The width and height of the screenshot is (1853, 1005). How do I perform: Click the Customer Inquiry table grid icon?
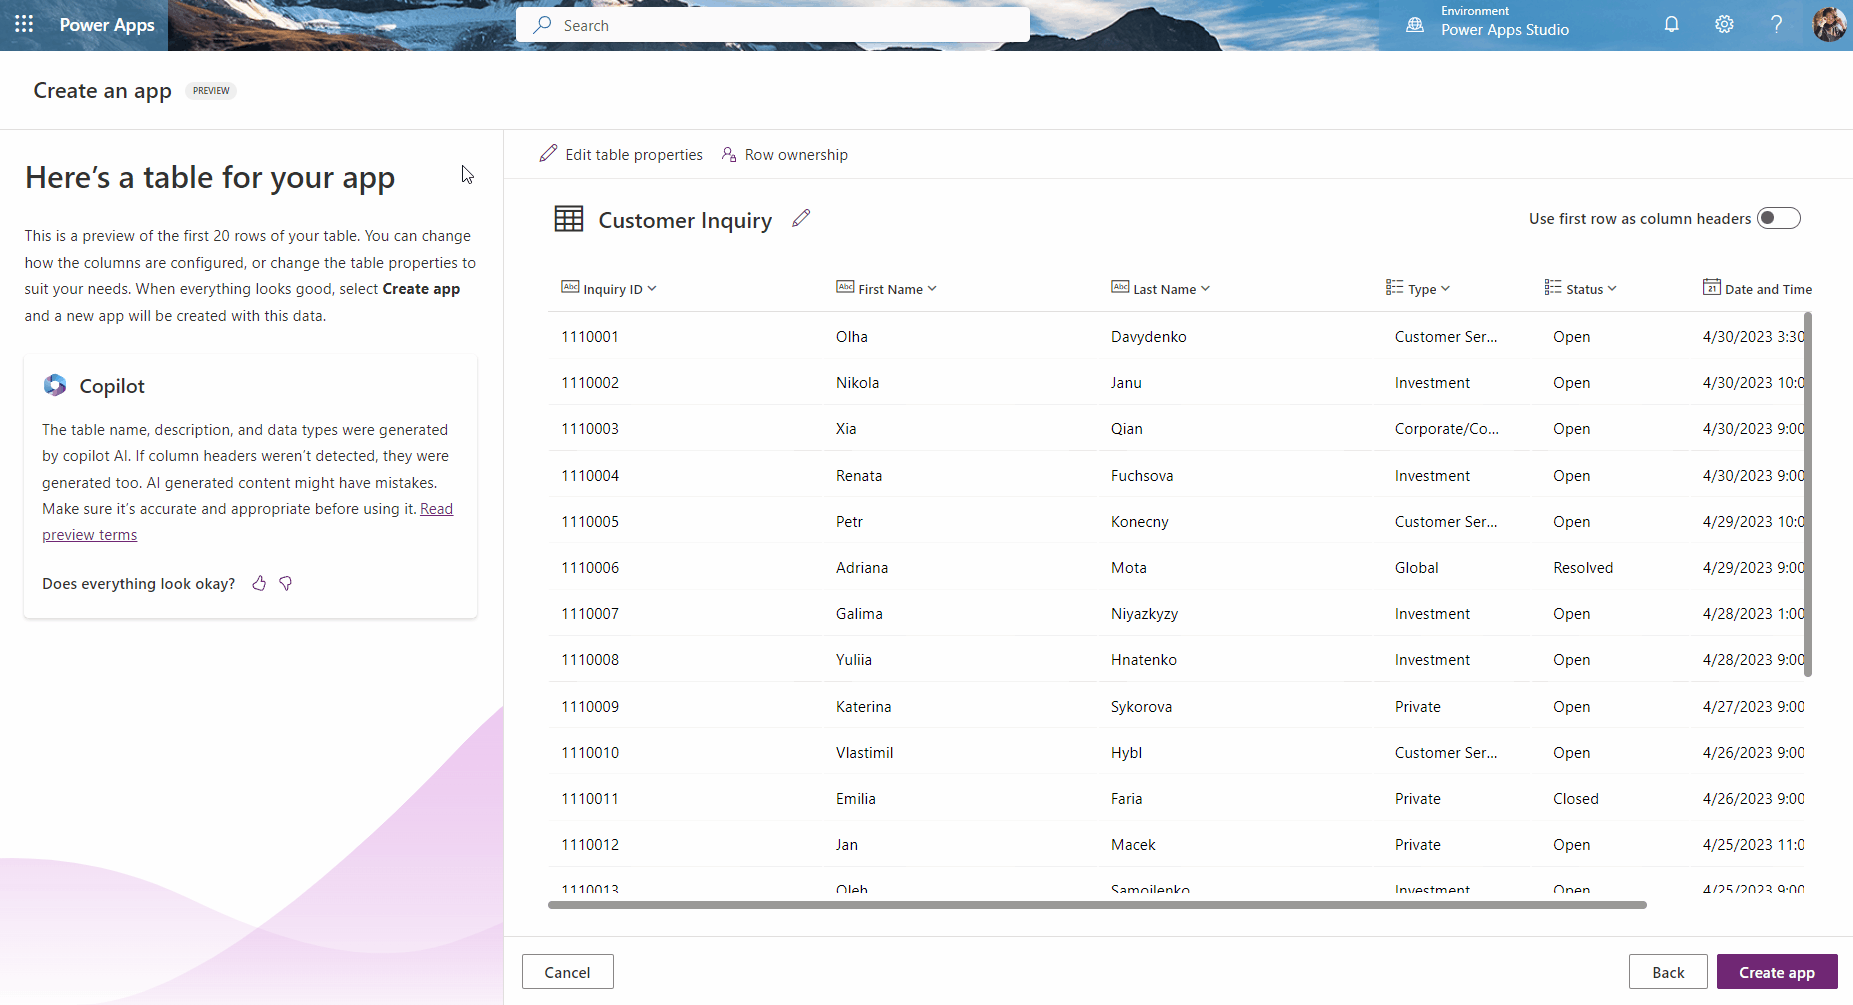568,218
